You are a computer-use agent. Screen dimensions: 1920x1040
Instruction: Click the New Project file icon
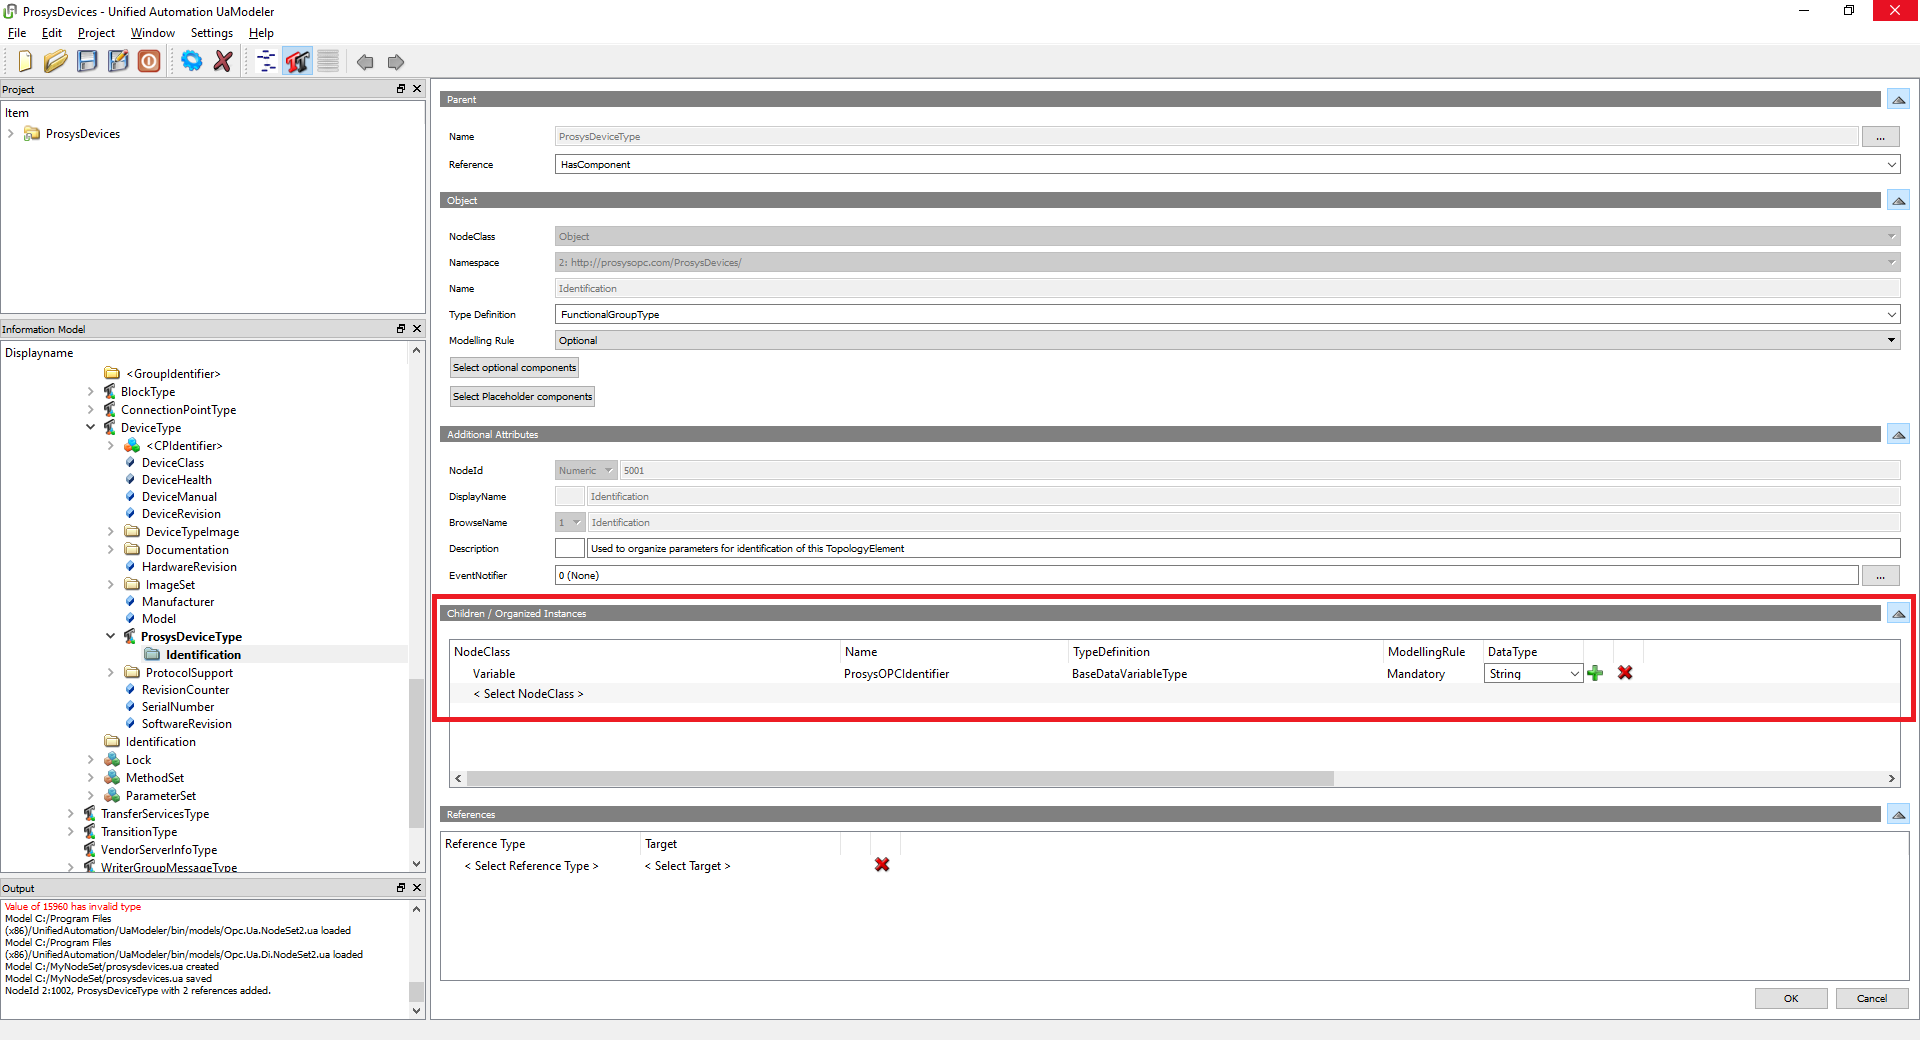click(x=25, y=62)
